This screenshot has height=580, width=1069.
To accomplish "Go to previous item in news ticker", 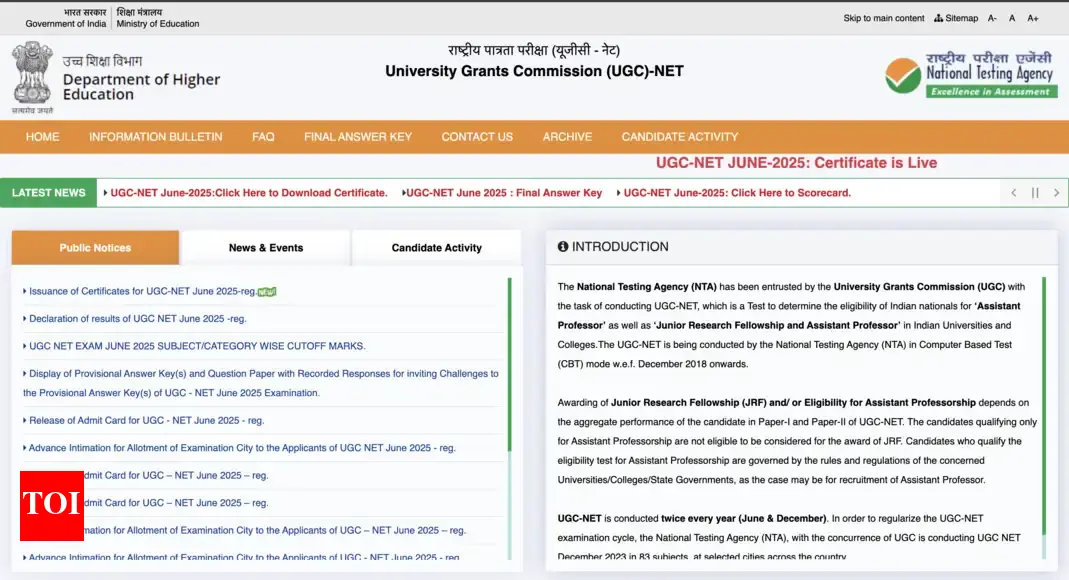I will pos(1014,193).
